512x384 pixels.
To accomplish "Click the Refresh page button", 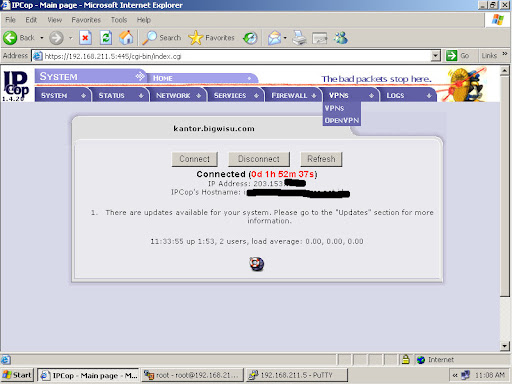I will click(x=321, y=159).
